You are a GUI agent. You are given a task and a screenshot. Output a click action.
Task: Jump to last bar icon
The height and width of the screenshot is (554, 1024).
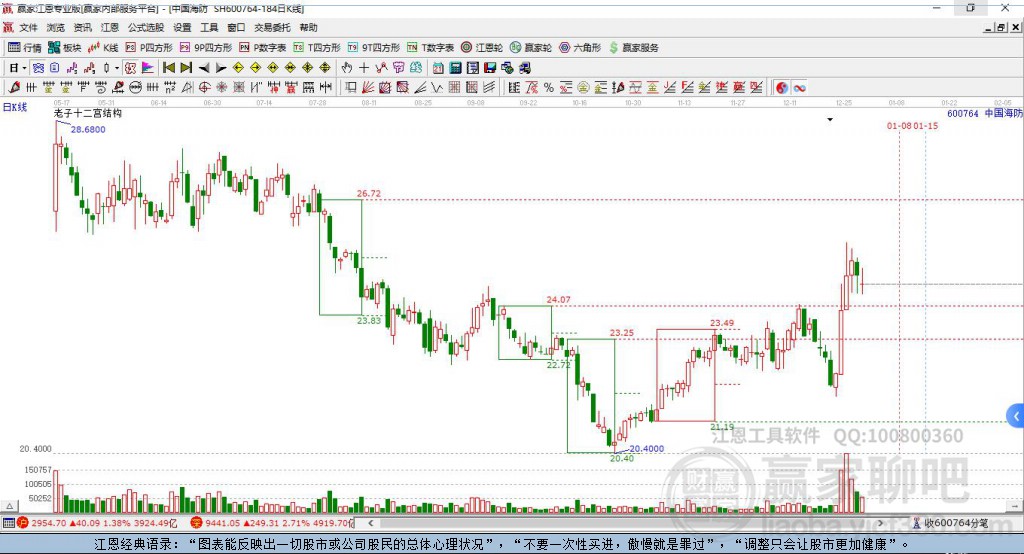(x=186, y=67)
